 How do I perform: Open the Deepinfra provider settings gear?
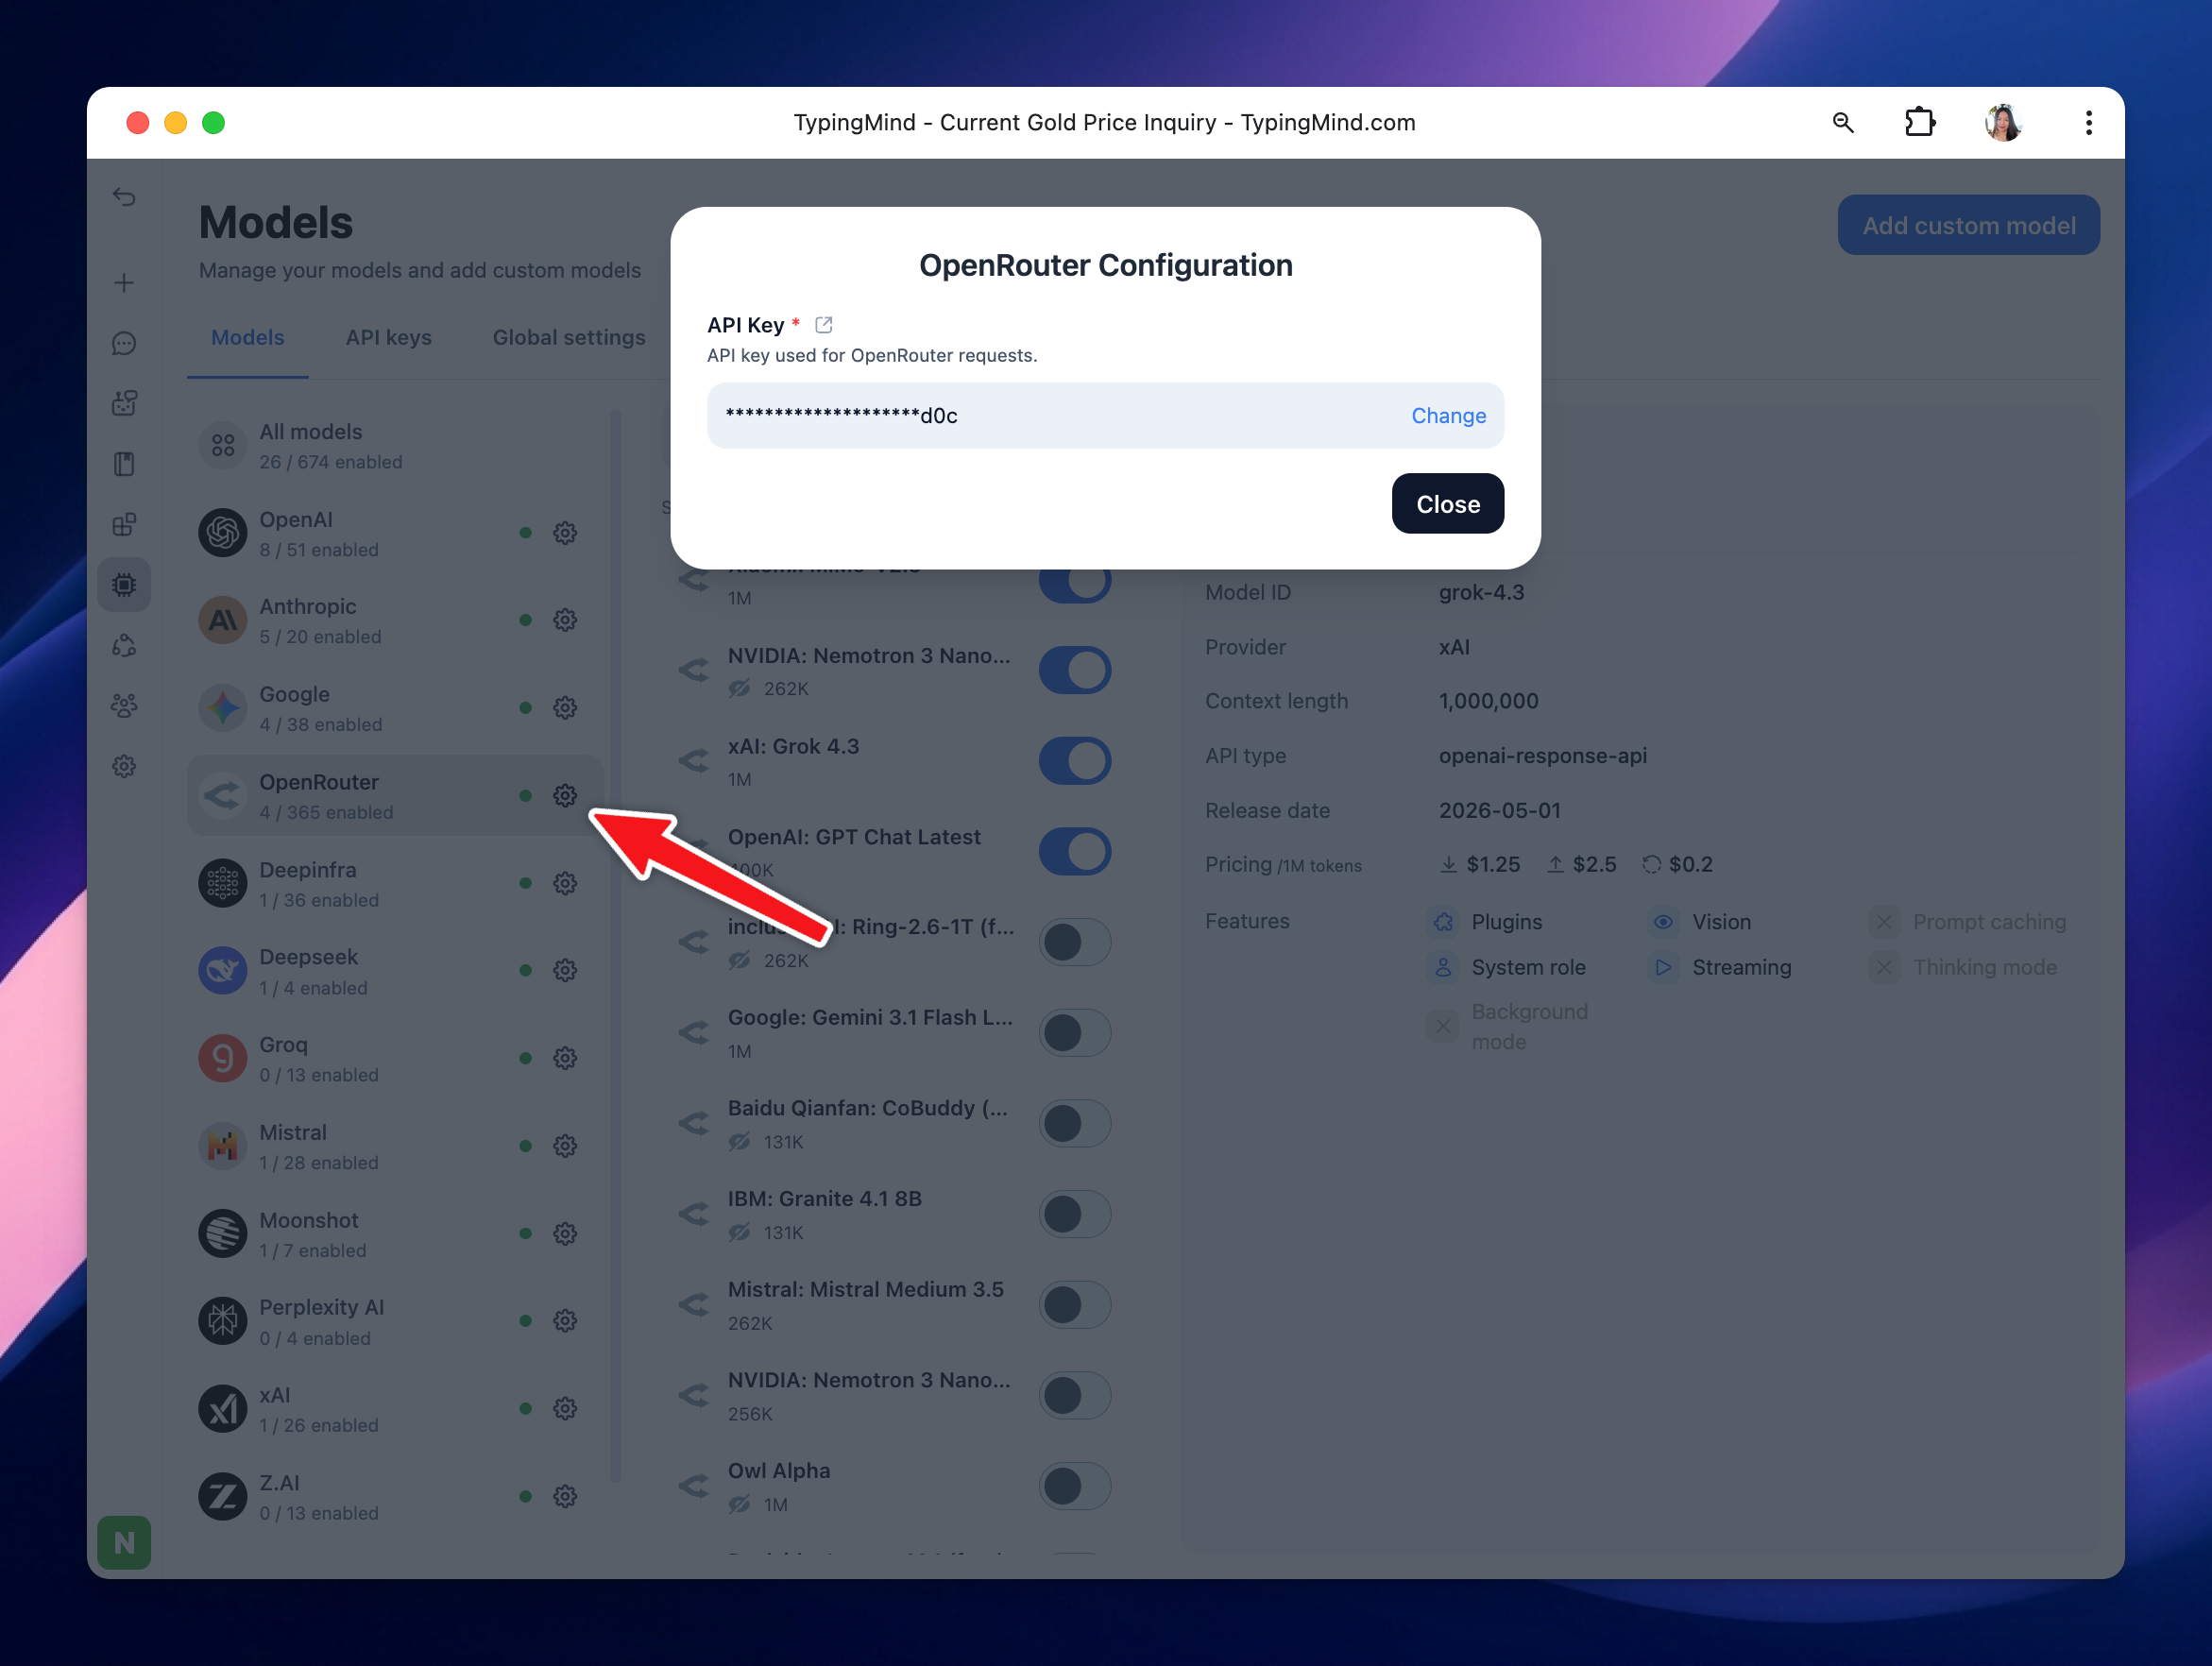point(565,883)
